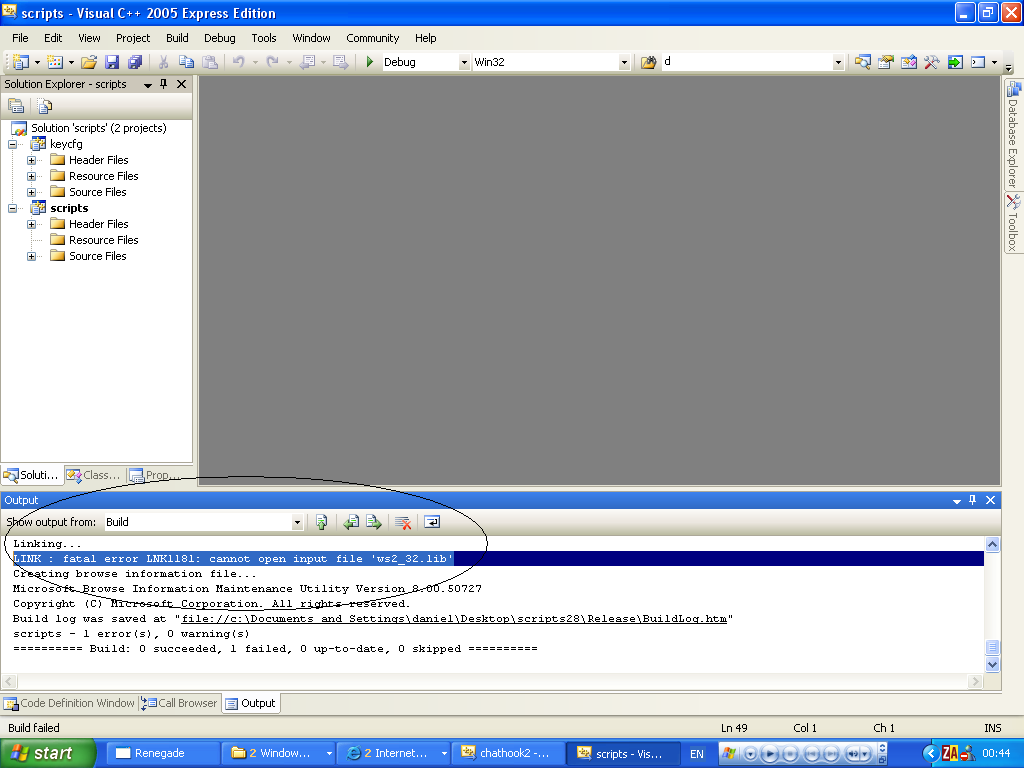This screenshot has width=1024, height=768.
Task: Open Properties icon in Solution Explorer toolbar
Action: [x=16, y=106]
